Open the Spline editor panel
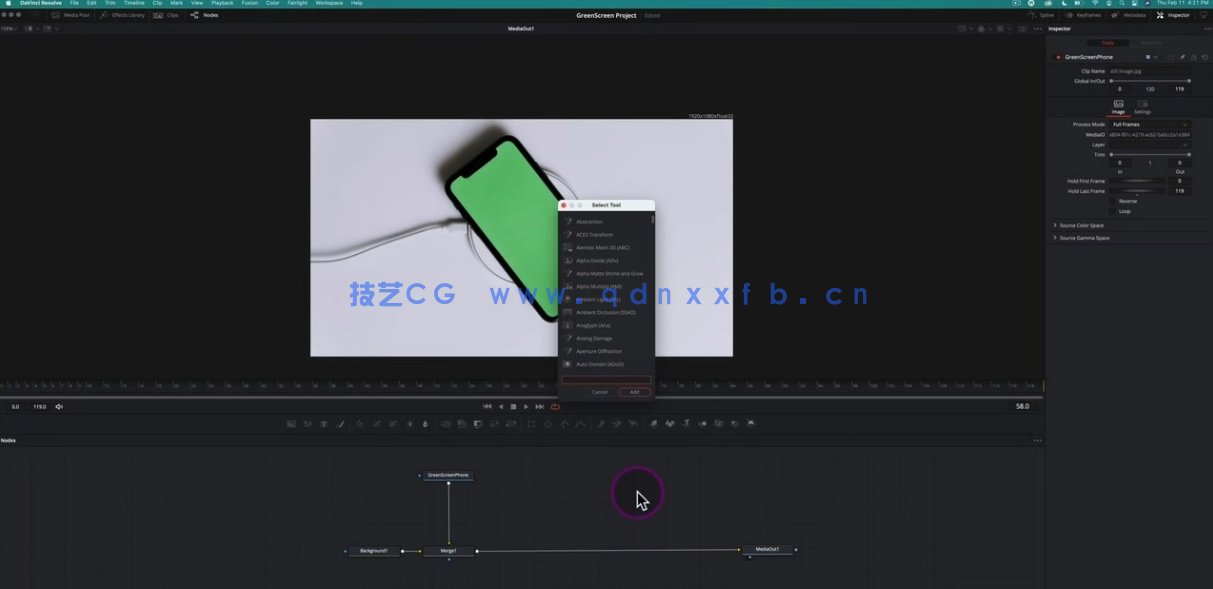This screenshot has width=1213, height=589. point(1041,15)
